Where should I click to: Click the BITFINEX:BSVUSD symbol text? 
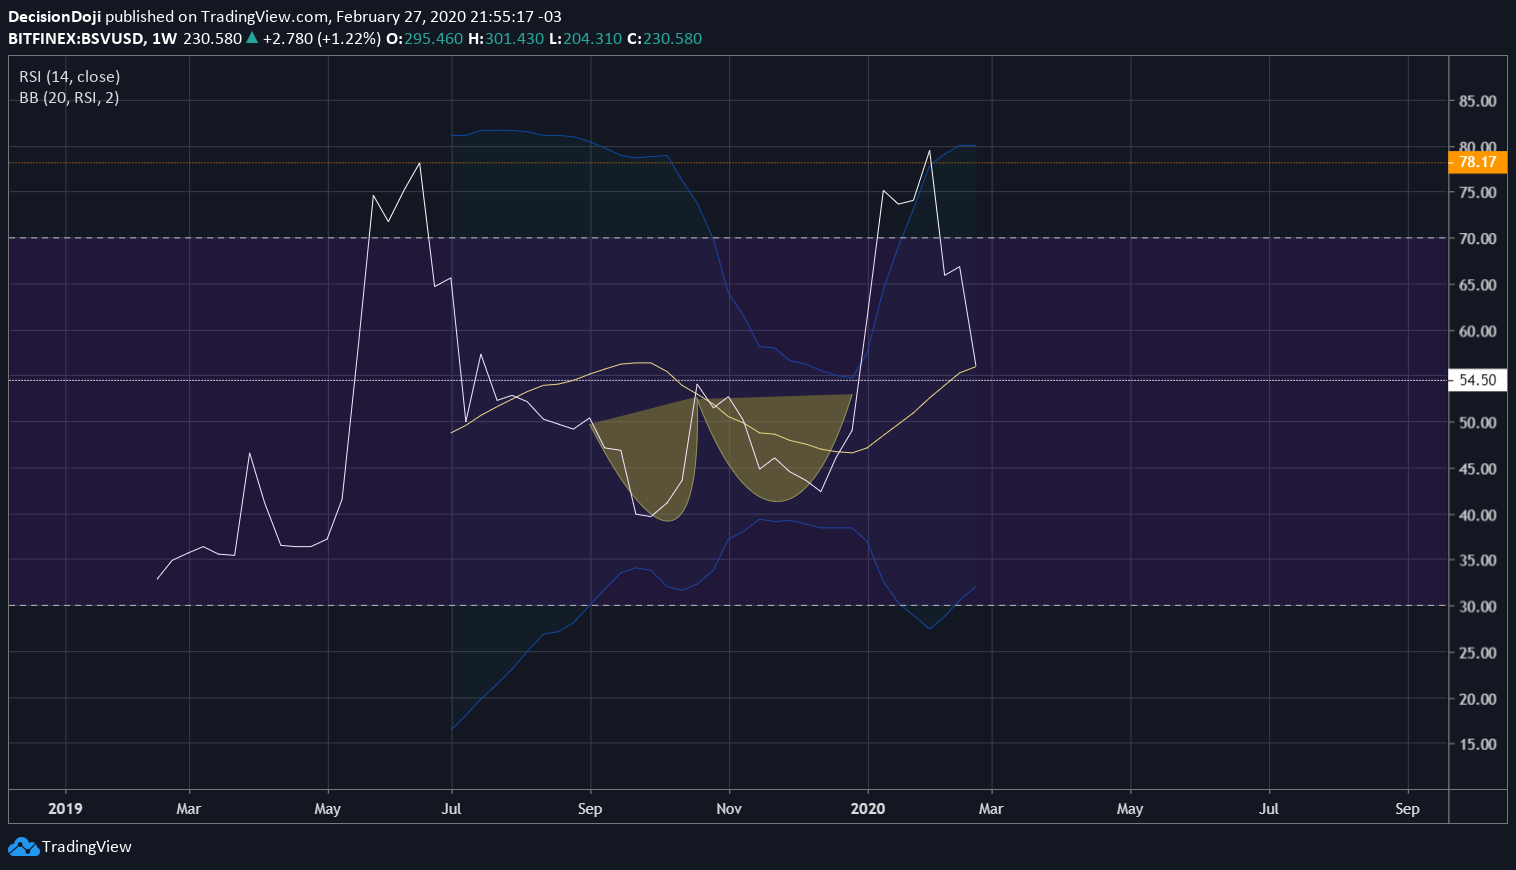coord(75,38)
